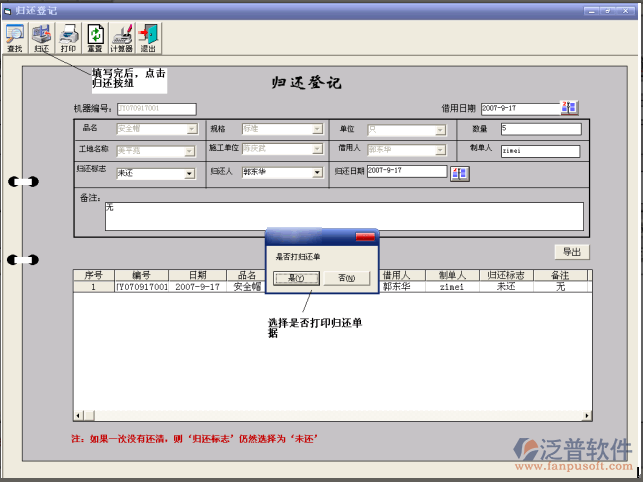
Task: Click the 数量 quantity input field
Action: point(540,129)
